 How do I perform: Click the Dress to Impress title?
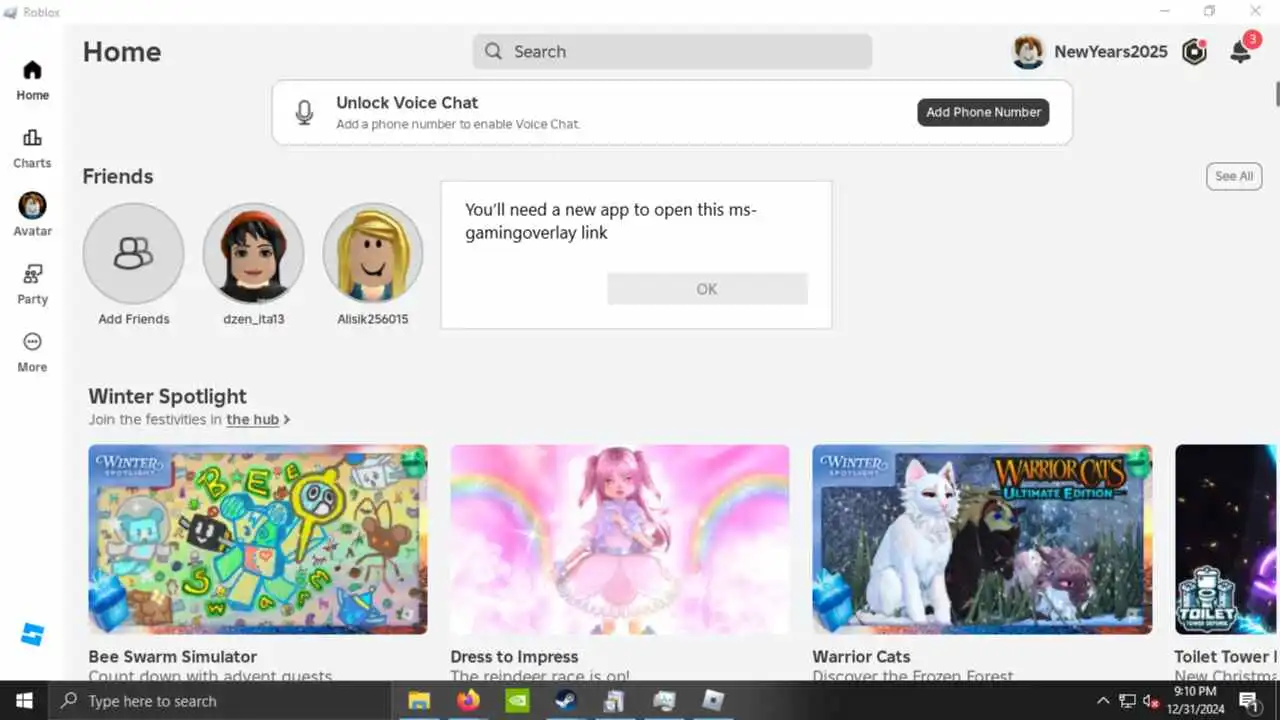click(514, 657)
